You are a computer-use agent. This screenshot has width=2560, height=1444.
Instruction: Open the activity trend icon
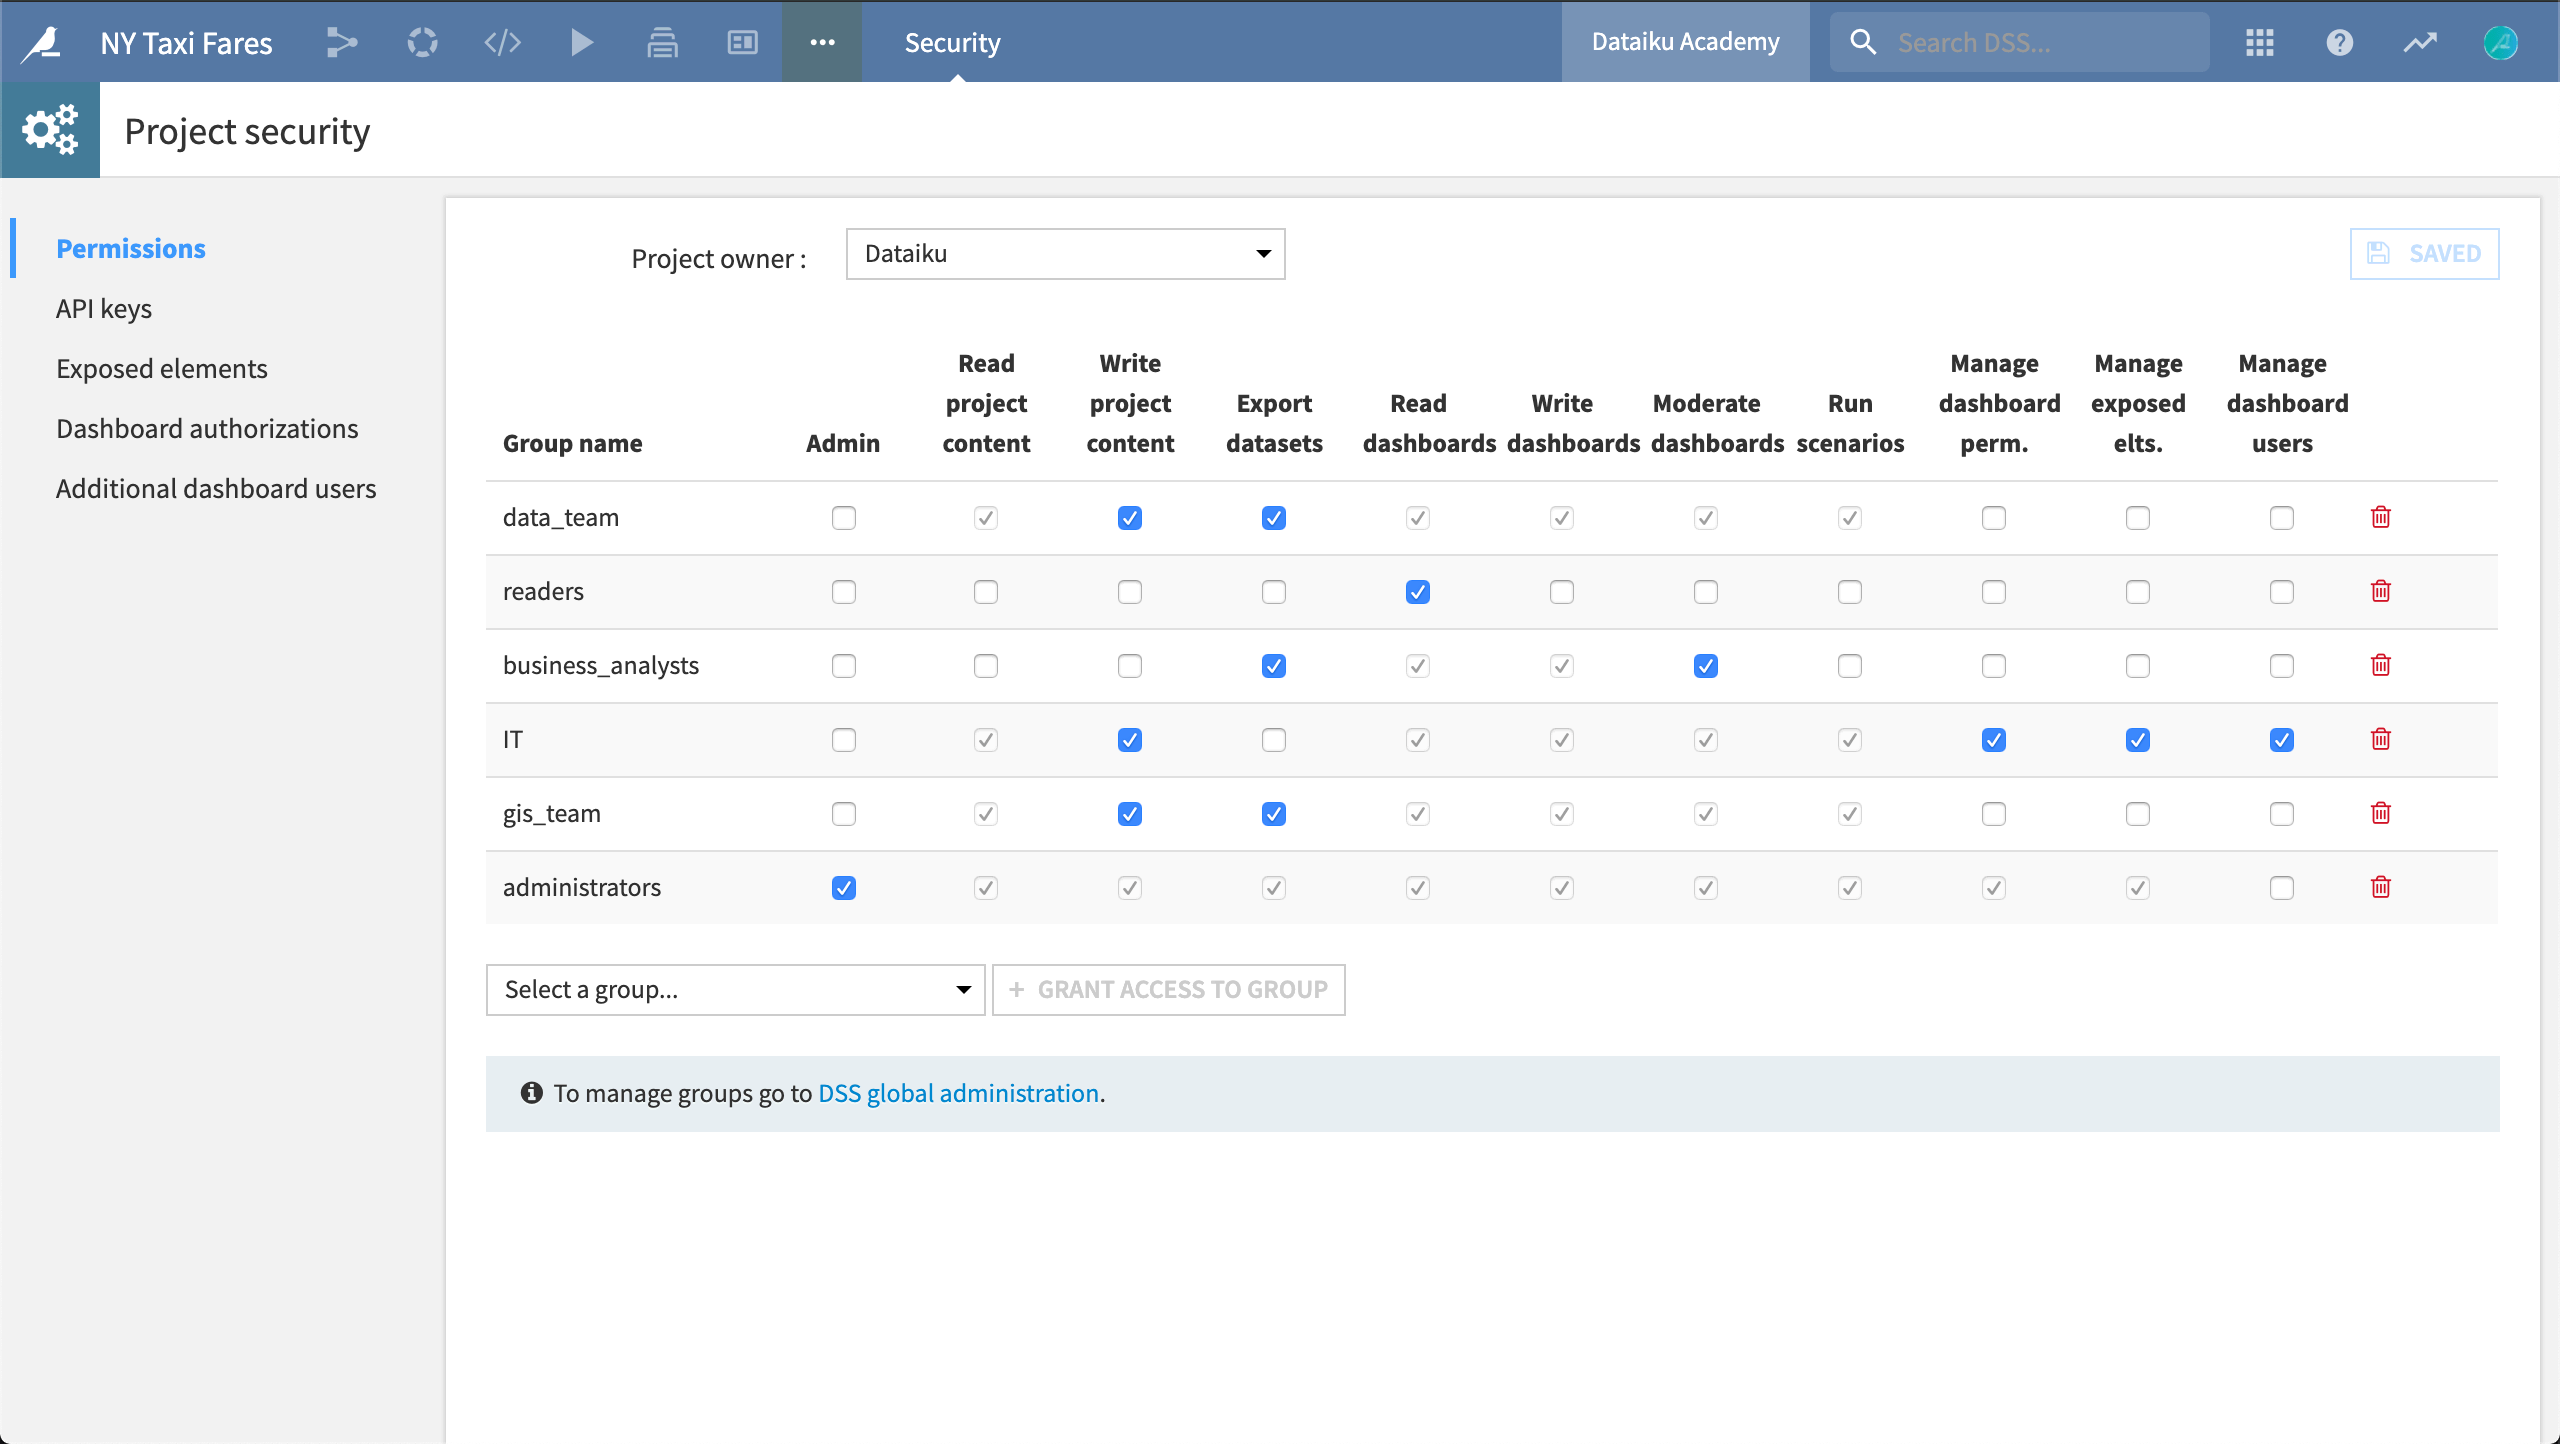(2420, 42)
